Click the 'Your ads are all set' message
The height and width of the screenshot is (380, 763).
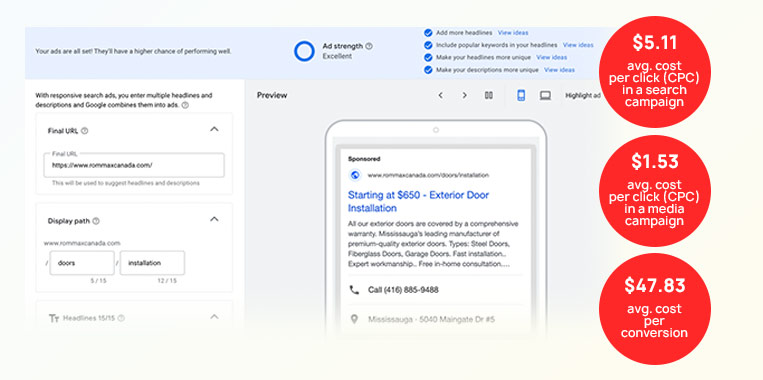coord(133,51)
